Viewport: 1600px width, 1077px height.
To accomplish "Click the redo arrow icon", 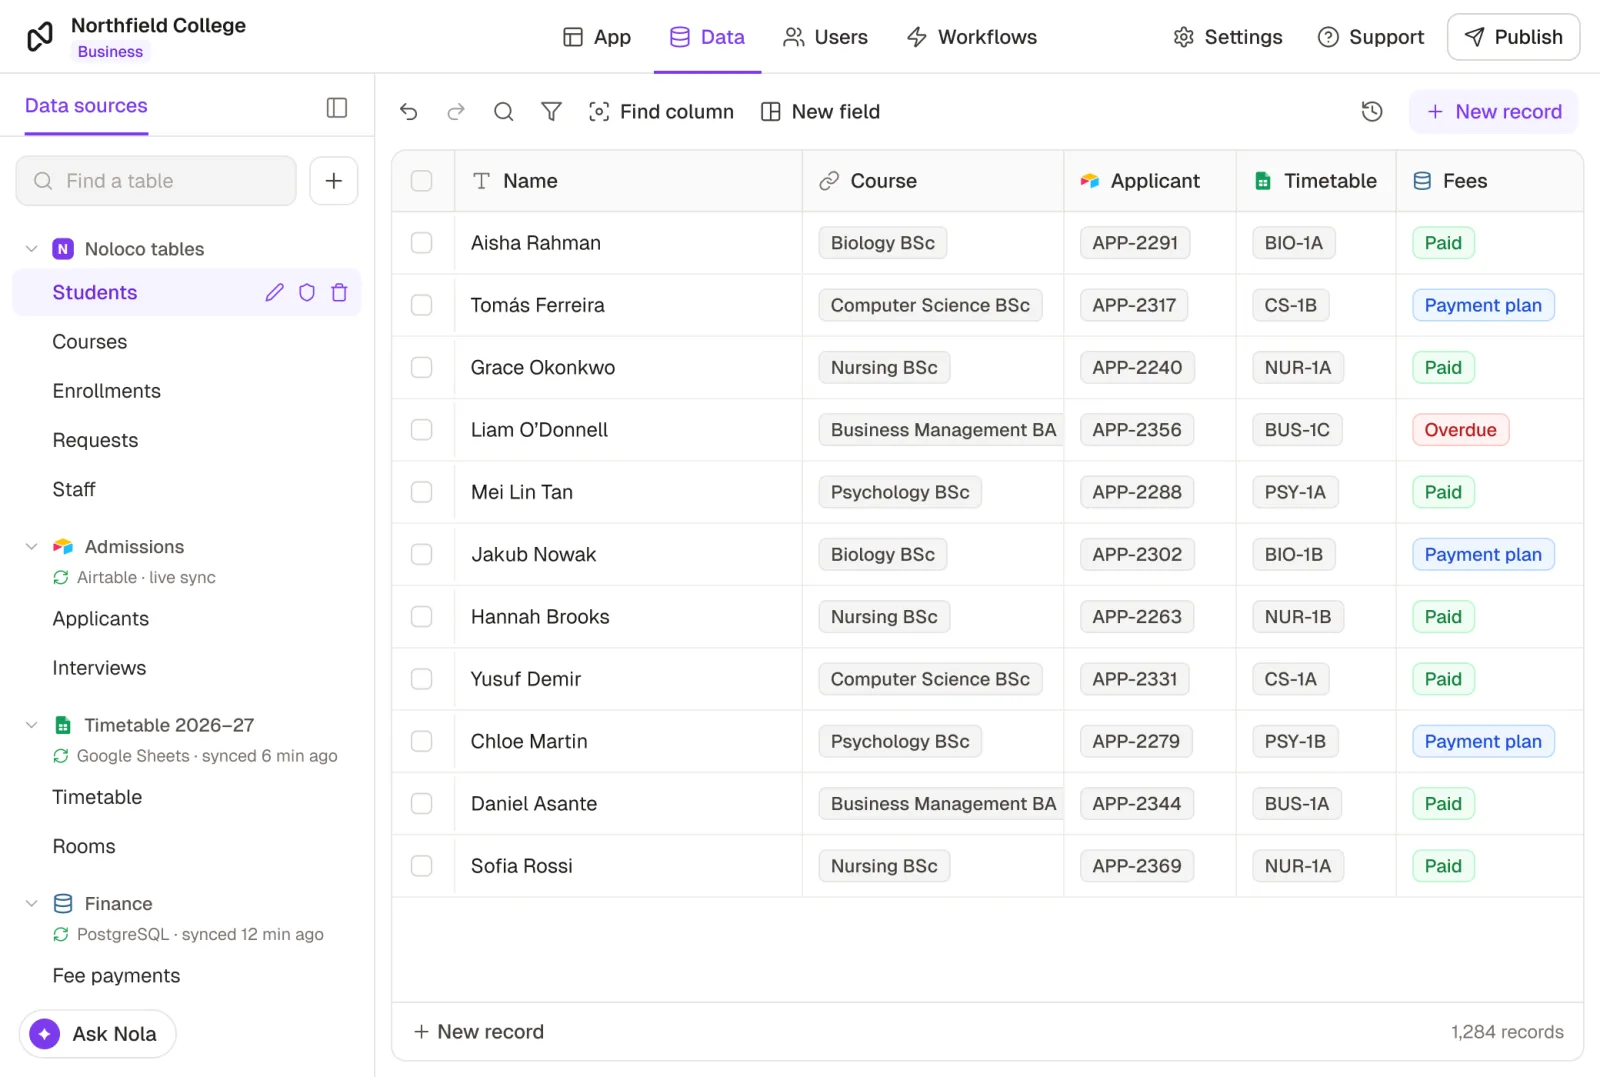I will [x=456, y=112].
